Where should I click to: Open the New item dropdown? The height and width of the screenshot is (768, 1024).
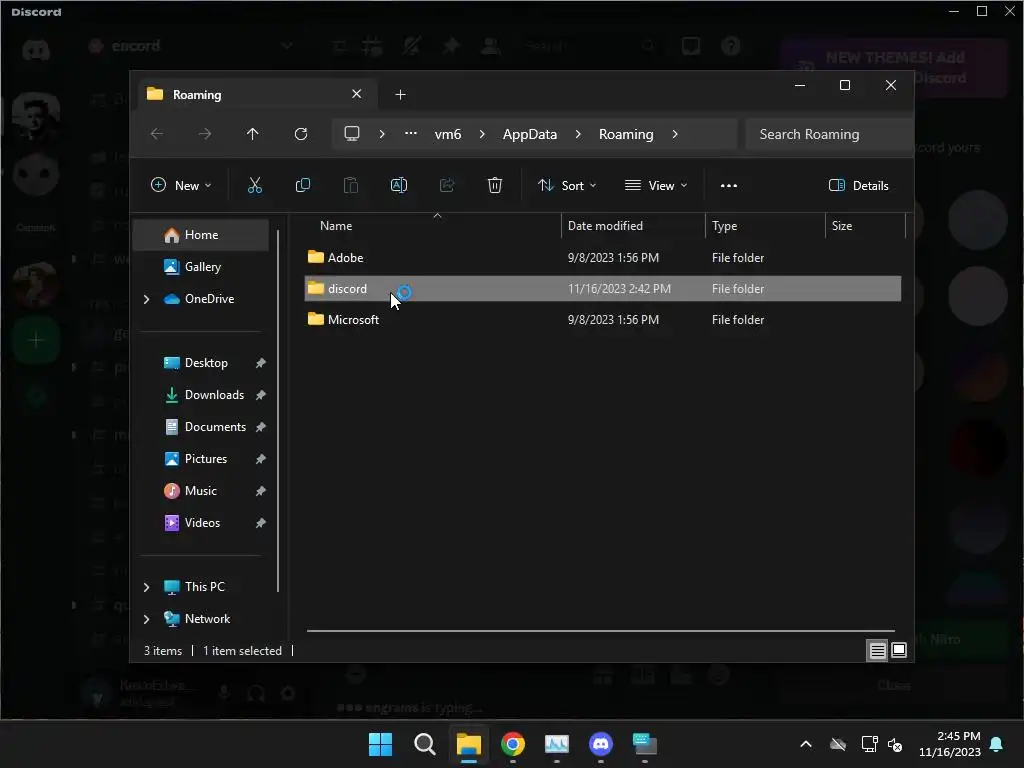click(x=181, y=185)
